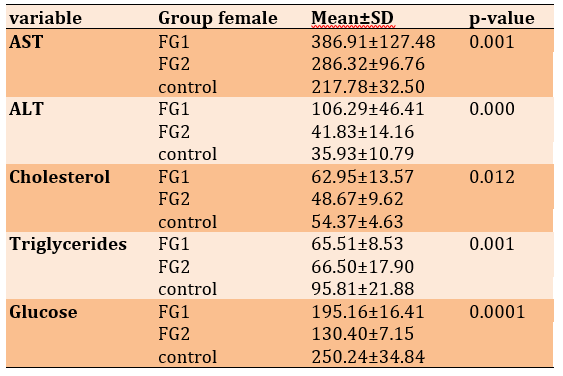
Task: Select AST value 386.91±127.48
Action: (x=373, y=42)
